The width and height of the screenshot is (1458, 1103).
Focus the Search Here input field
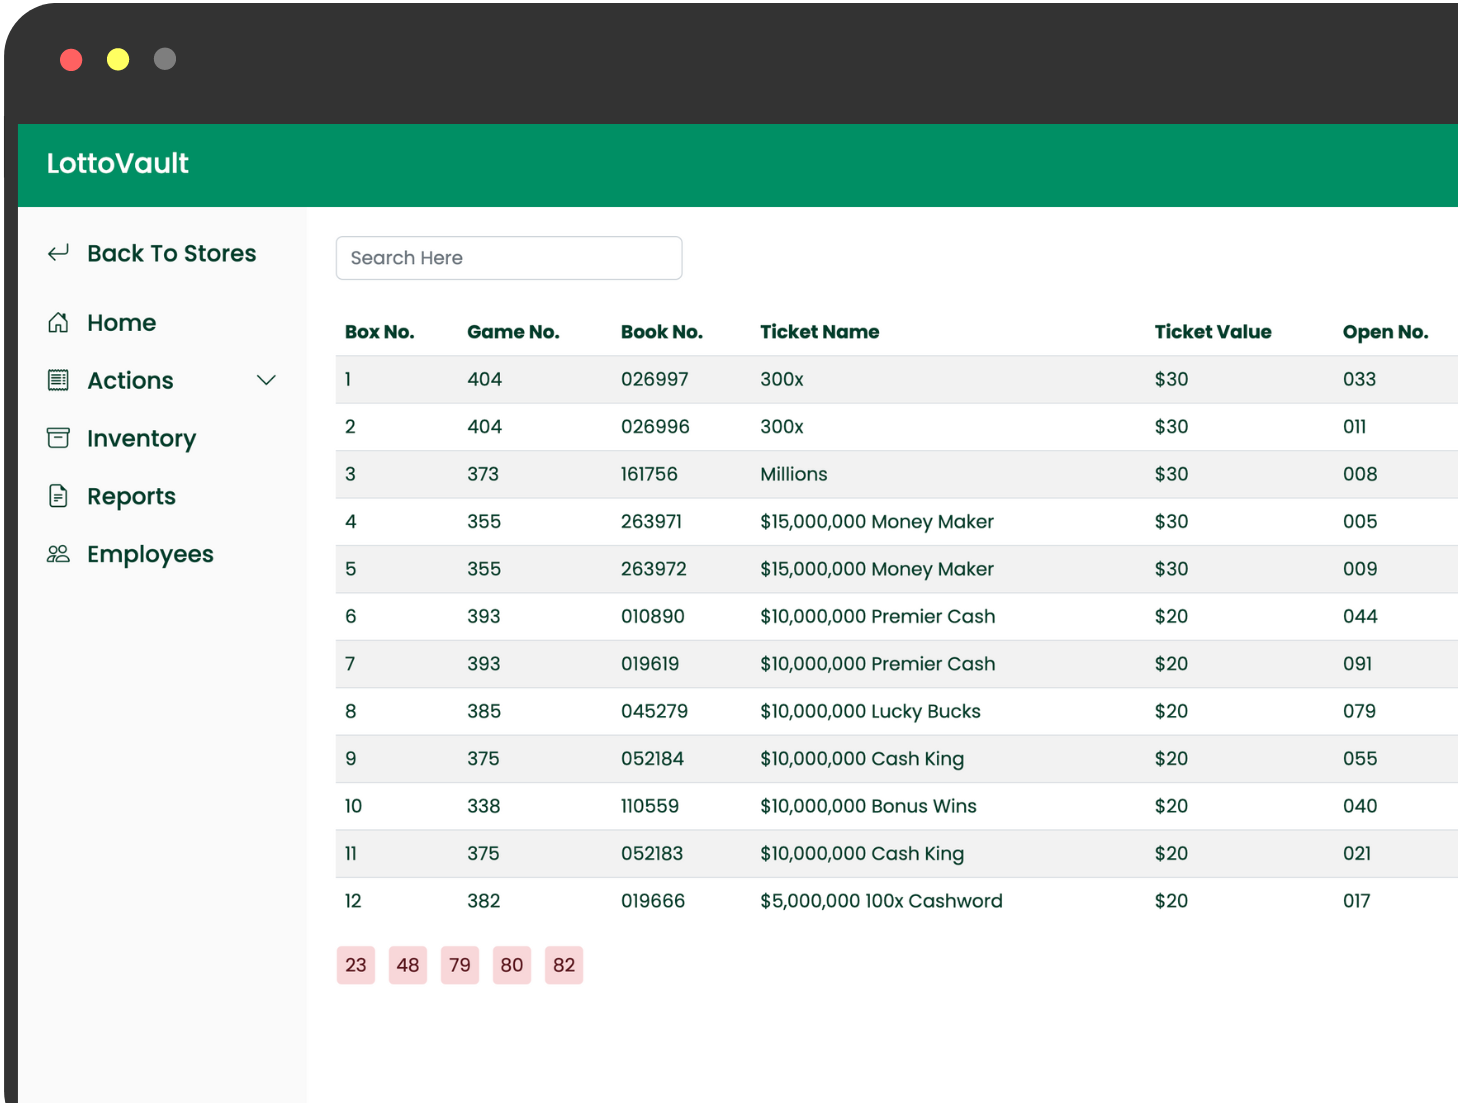509,258
